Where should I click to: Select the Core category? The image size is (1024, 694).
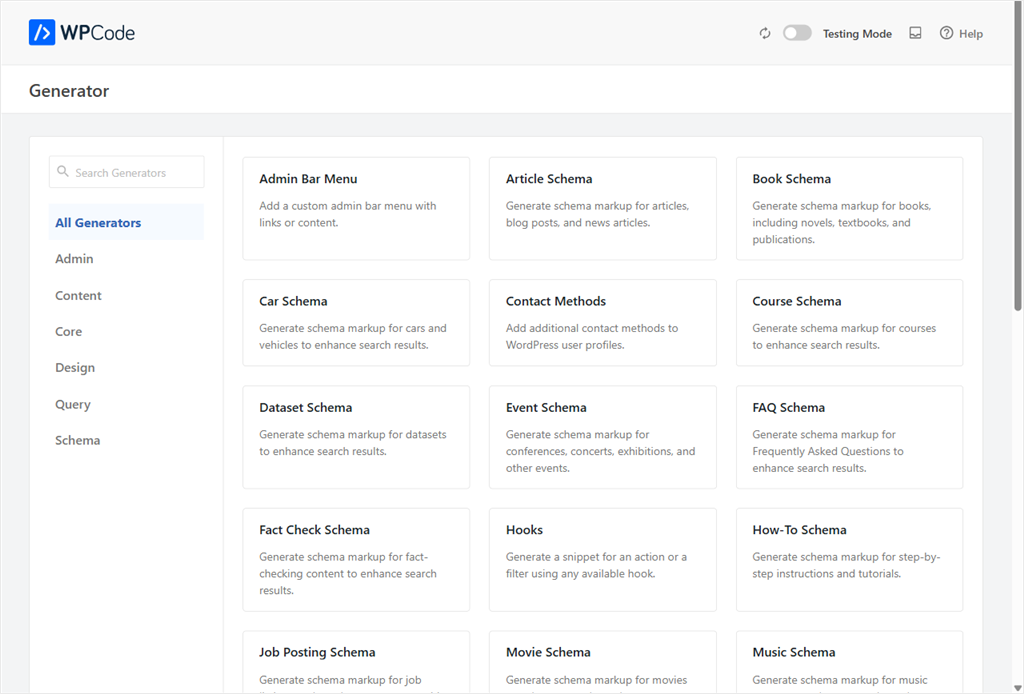69,331
